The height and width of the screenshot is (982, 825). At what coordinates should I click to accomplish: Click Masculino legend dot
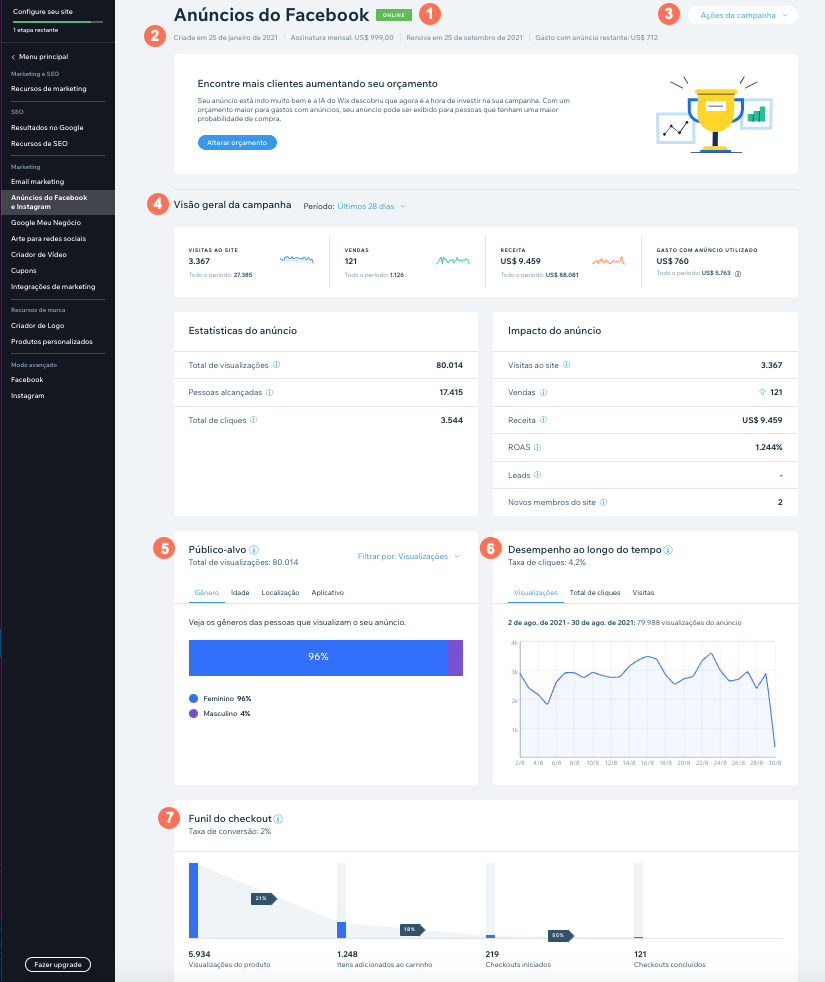[x=194, y=713]
